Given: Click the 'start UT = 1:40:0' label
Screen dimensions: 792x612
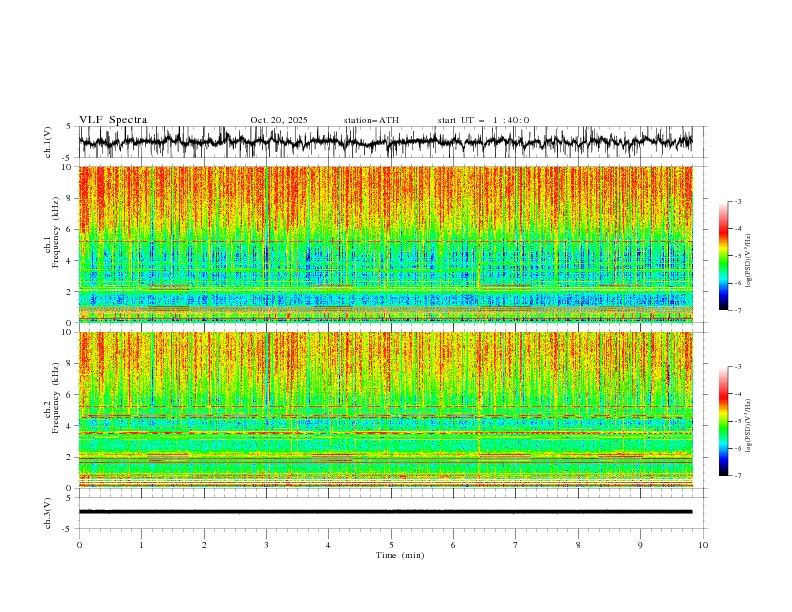Looking at the screenshot, I should 483,120.
